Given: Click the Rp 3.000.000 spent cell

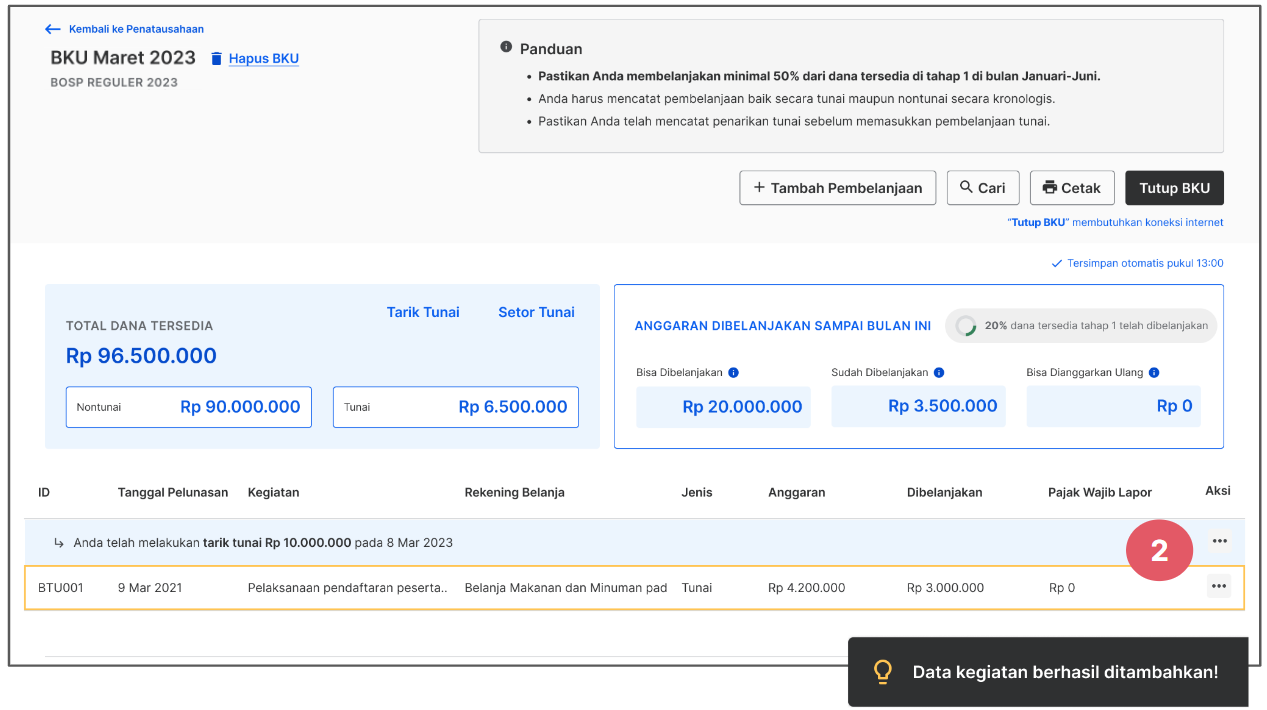Looking at the screenshot, I should [945, 588].
